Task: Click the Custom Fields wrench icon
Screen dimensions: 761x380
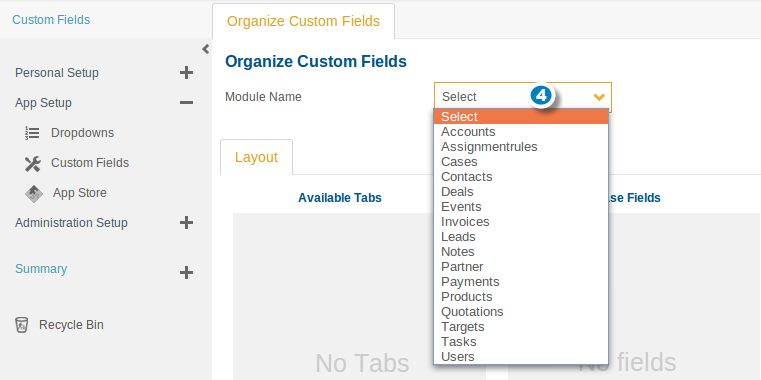Action: [x=33, y=164]
